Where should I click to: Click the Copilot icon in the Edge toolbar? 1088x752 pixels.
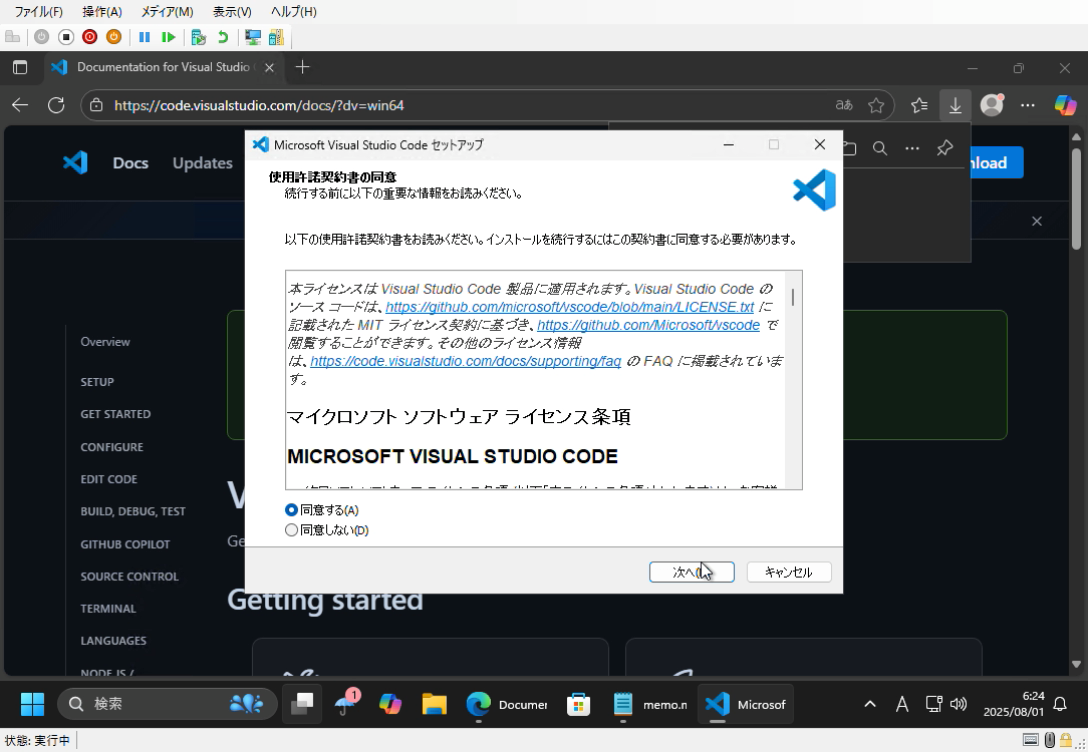pos(1065,105)
